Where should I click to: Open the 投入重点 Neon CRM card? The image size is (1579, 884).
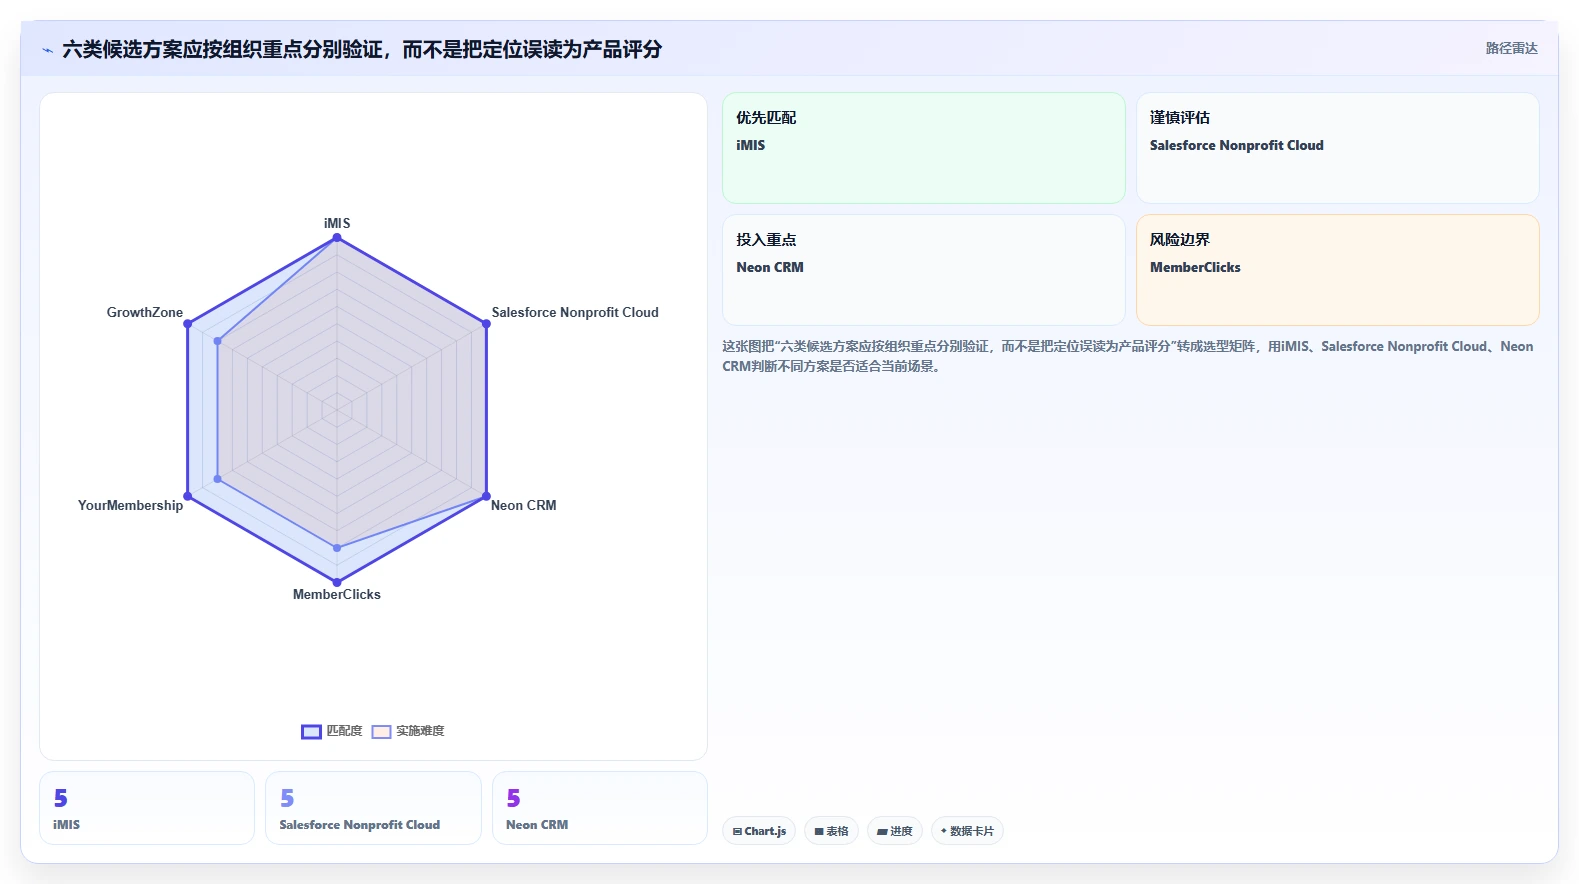pos(924,270)
